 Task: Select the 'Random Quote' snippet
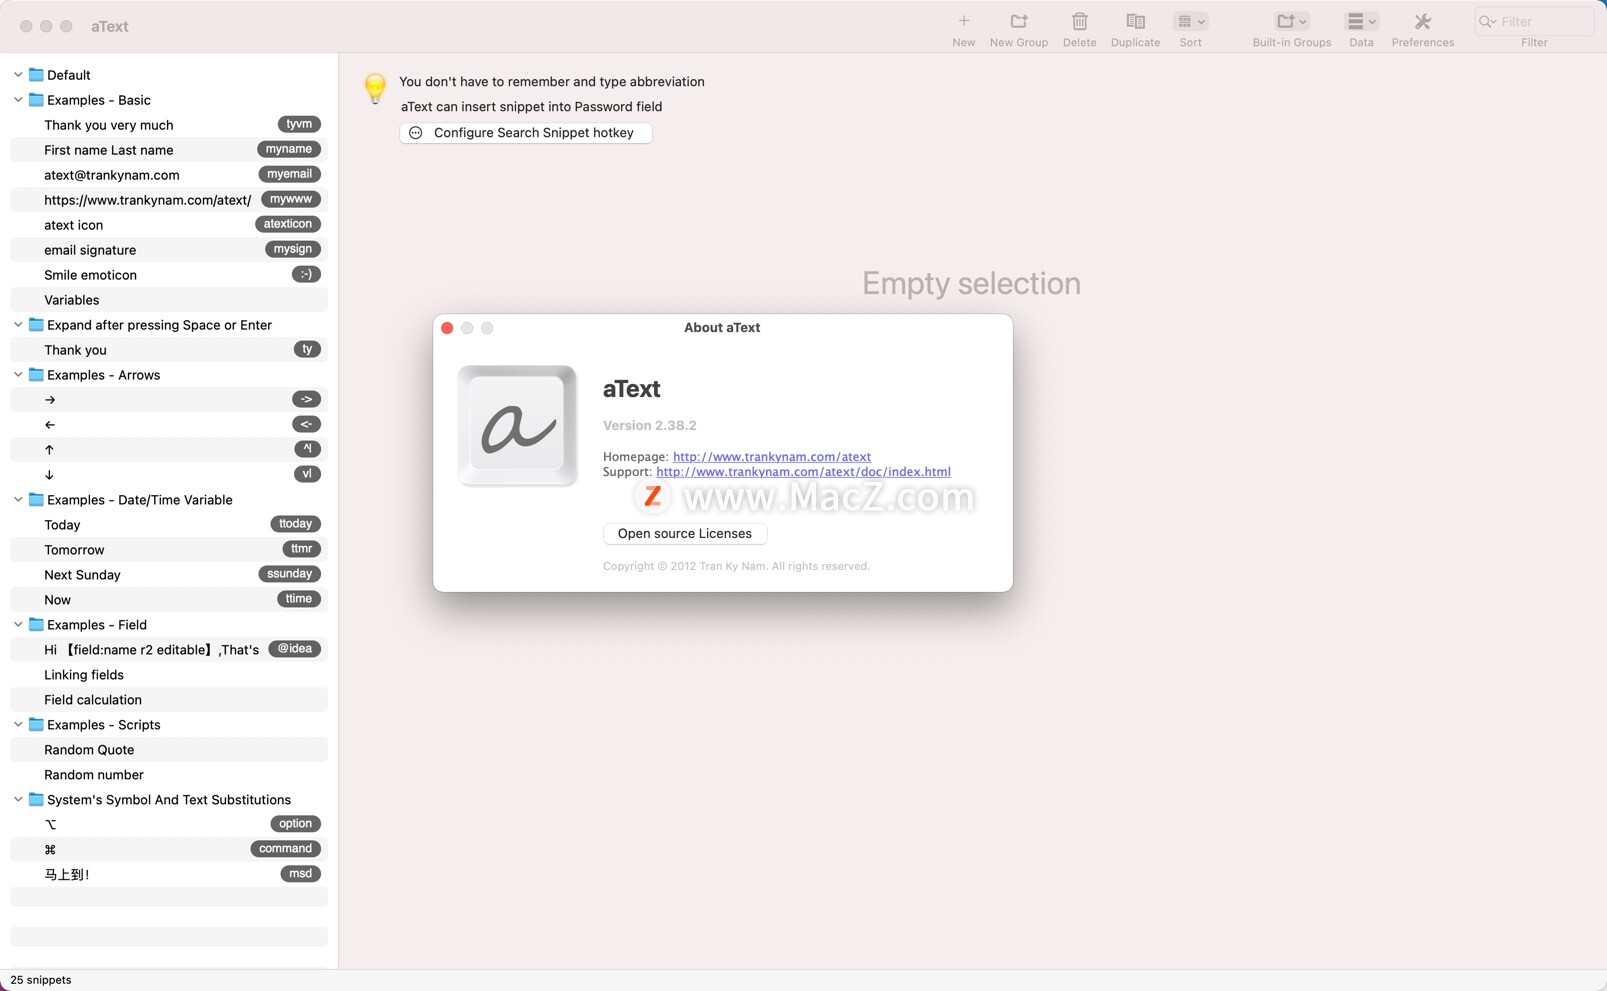point(169,750)
